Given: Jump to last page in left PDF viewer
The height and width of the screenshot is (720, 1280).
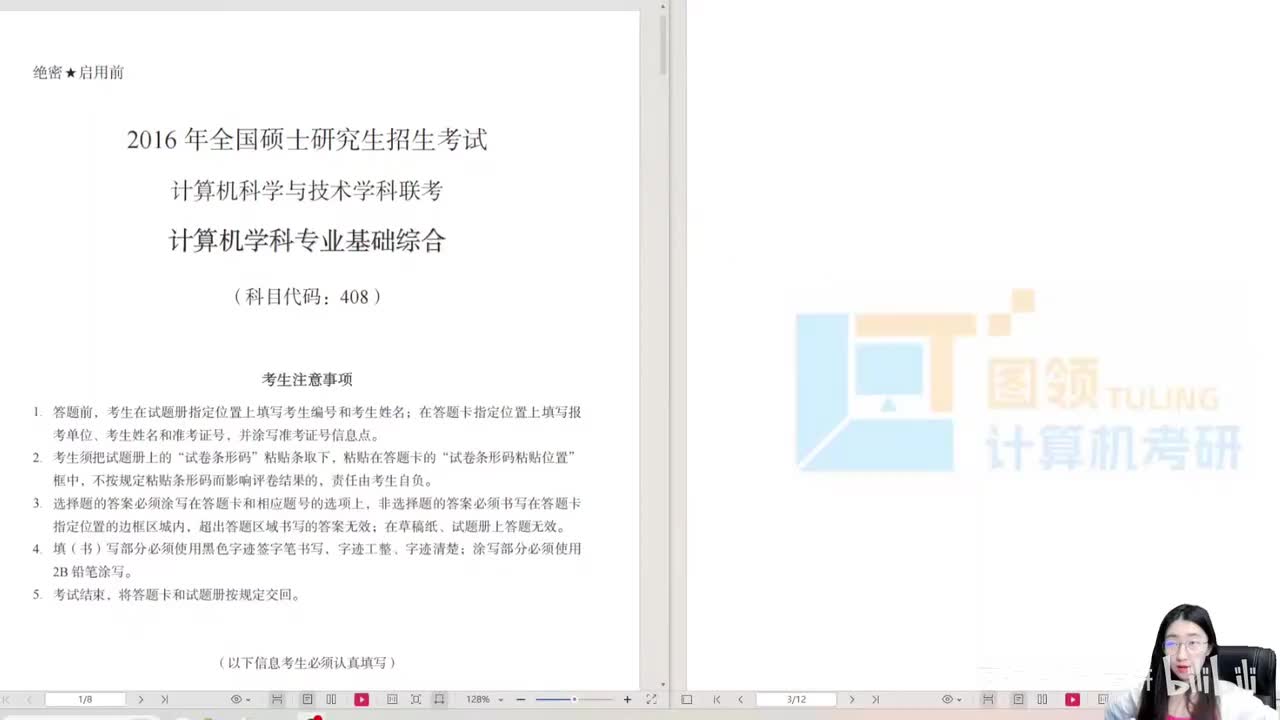Looking at the screenshot, I should (164, 700).
